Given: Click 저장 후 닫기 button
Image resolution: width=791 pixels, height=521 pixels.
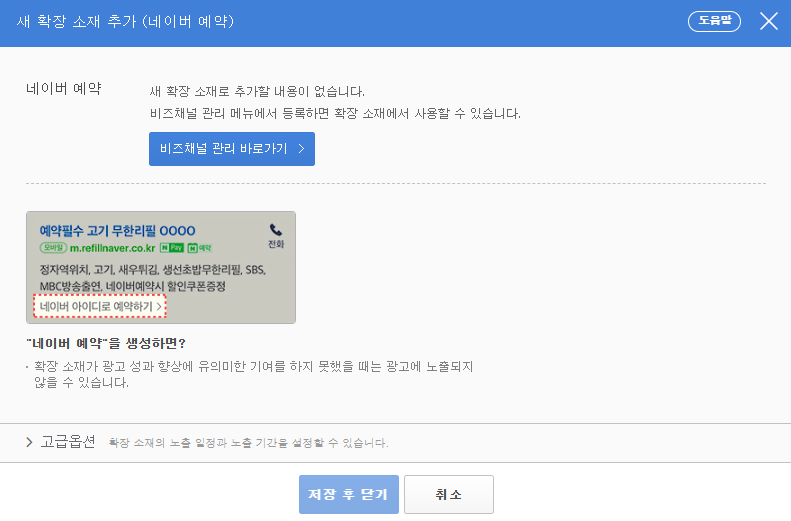Looking at the screenshot, I should pyautogui.click(x=349, y=494).
